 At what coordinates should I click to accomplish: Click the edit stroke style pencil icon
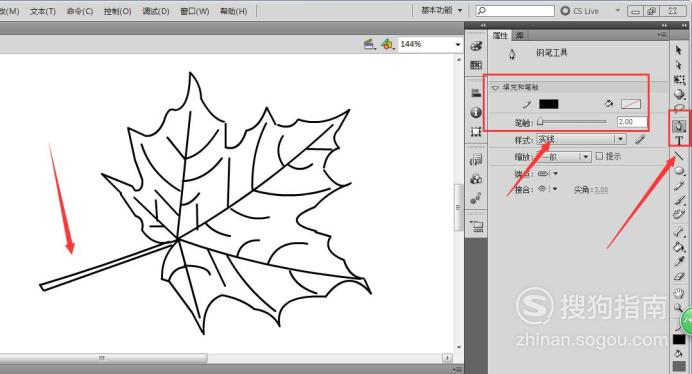pos(639,140)
